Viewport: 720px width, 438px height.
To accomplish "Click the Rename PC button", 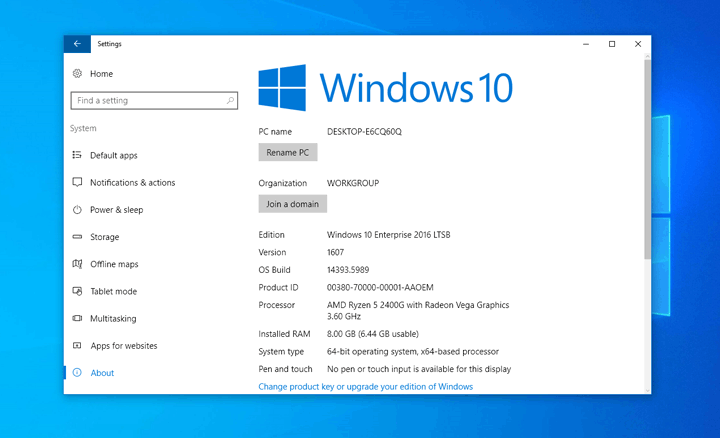I will [x=288, y=152].
